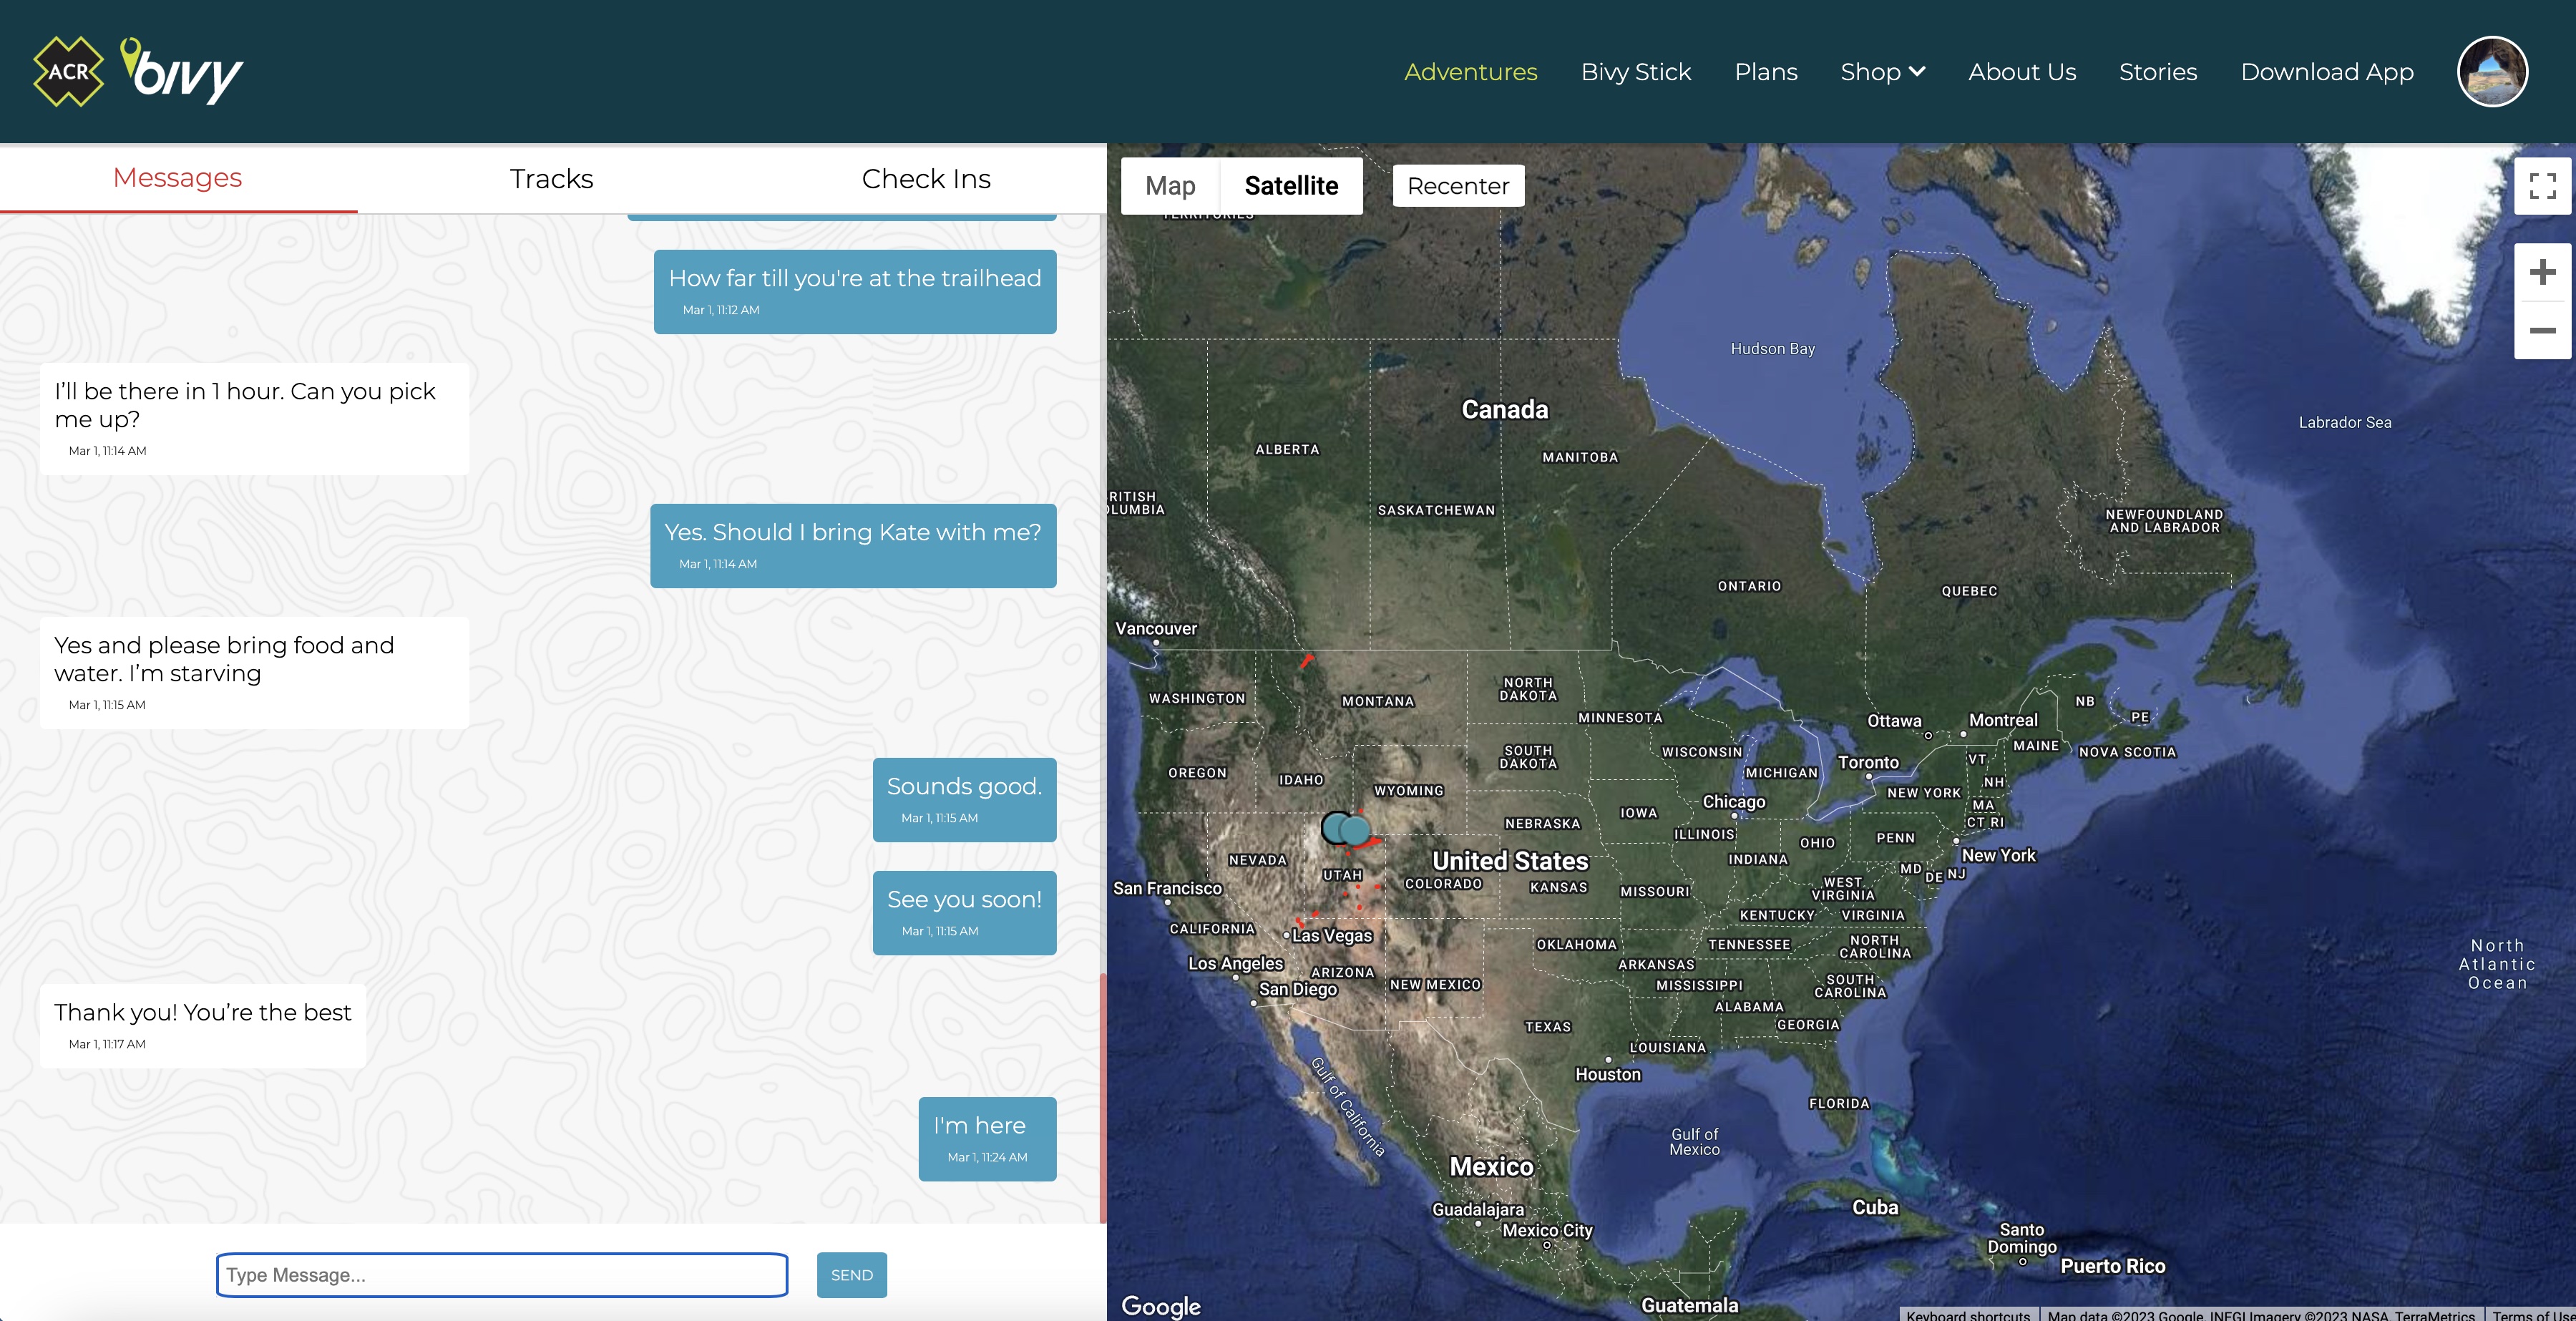Open the Adventures page
2576x1321 pixels.
(x=1470, y=72)
